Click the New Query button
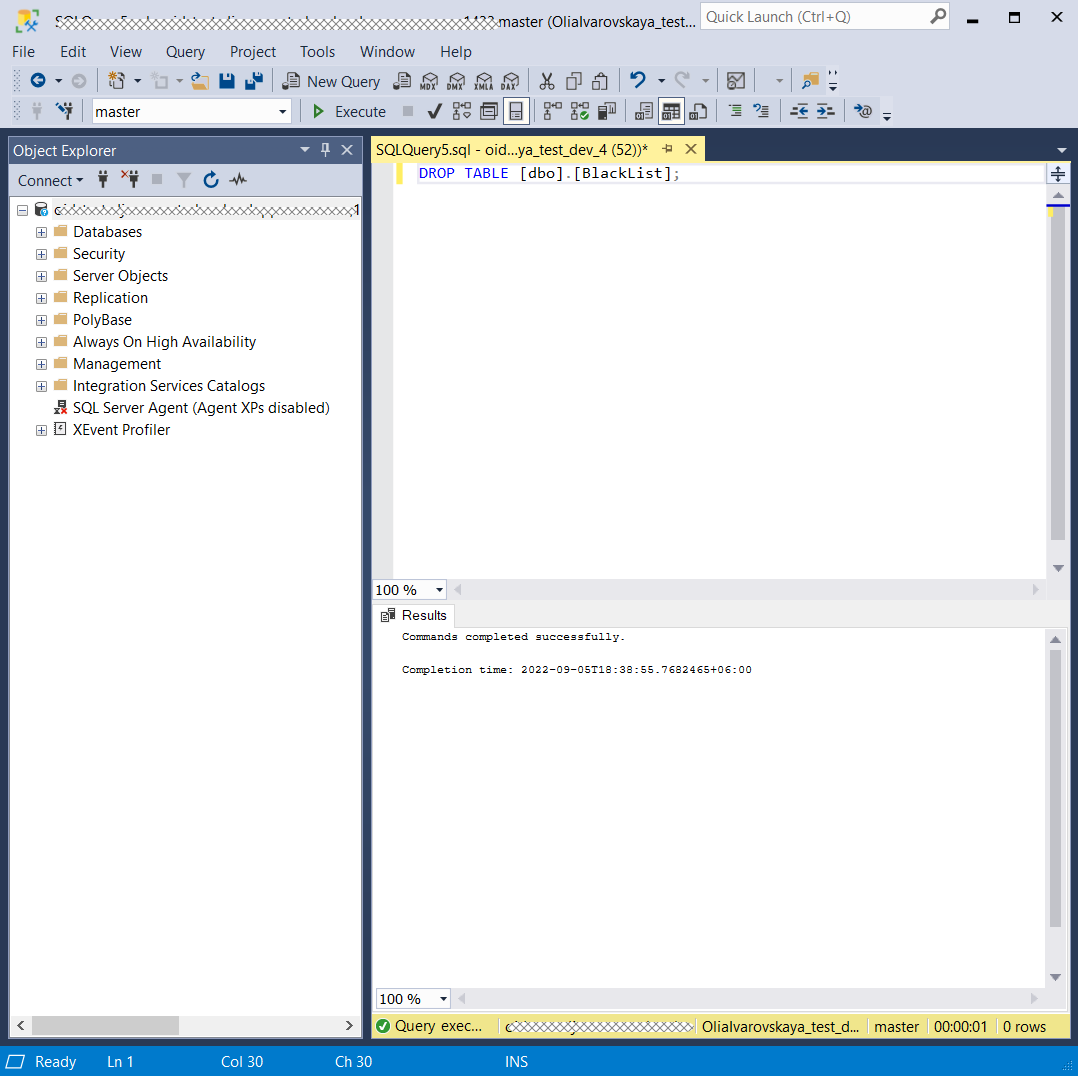Image resolution: width=1078 pixels, height=1076 pixels. click(331, 81)
